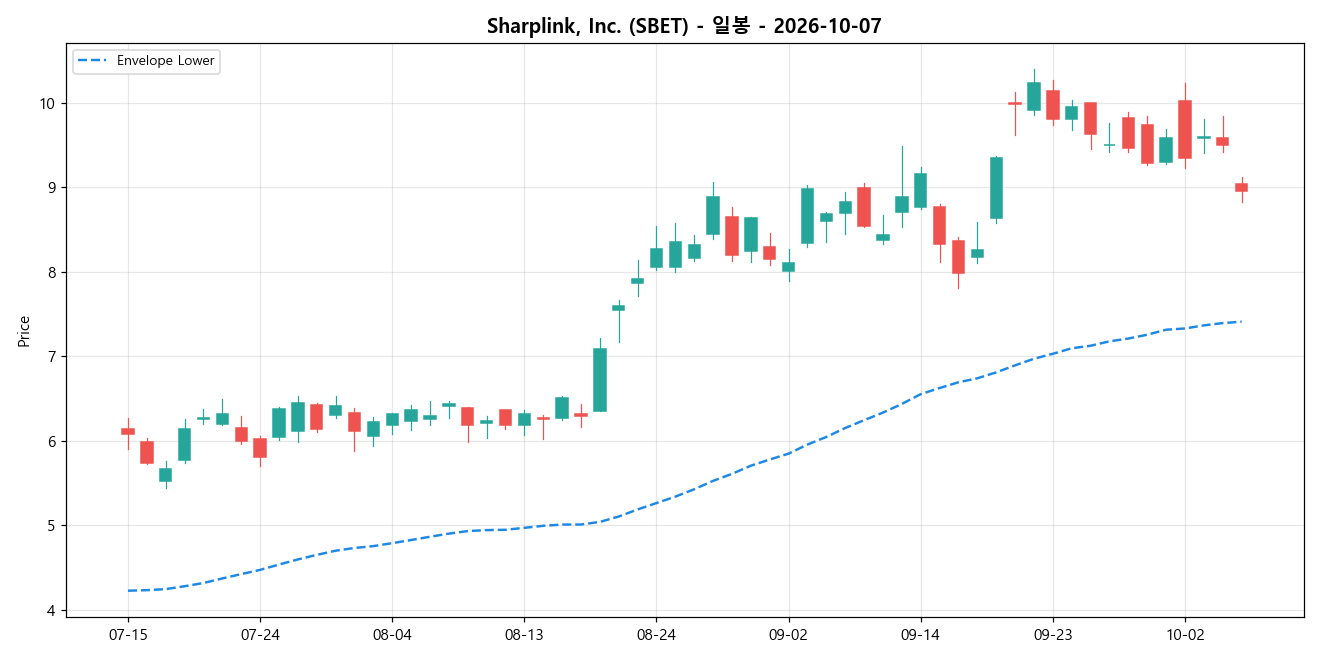Click the last red candlestick near 9
Viewport: 1320px width, 660px height.
pos(1241,187)
